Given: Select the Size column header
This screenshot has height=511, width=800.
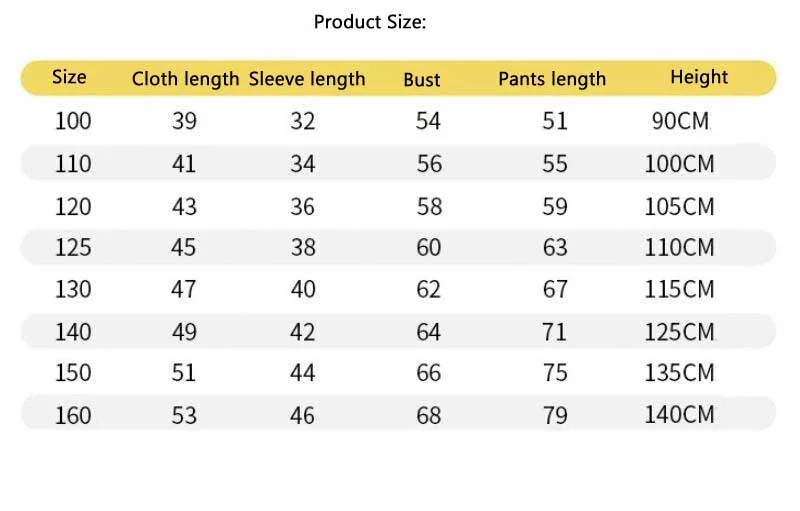Looking at the screenshot, I should [69, 77].
